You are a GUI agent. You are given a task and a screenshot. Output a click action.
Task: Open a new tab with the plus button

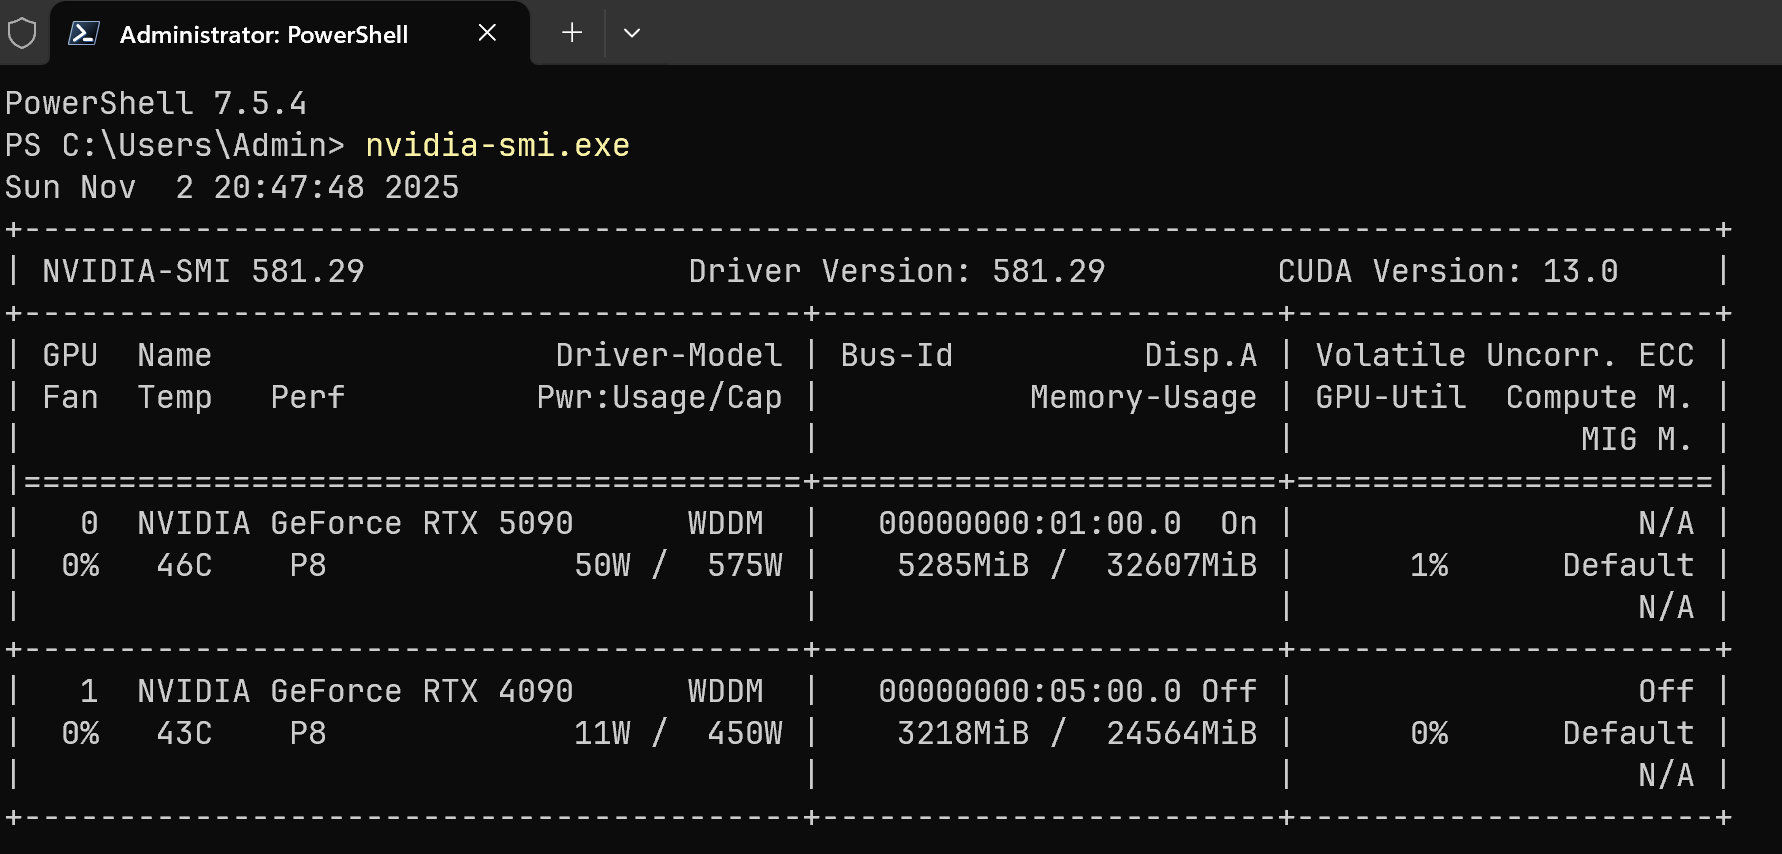[572, 33]
